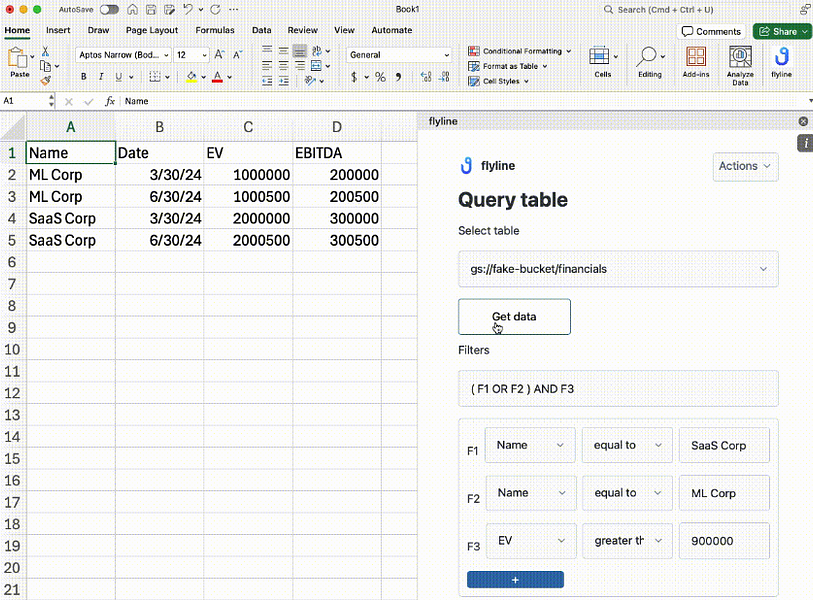Click the Insert Function fx icon
This screenshot has width=813, height=600.
pos(110,101)
